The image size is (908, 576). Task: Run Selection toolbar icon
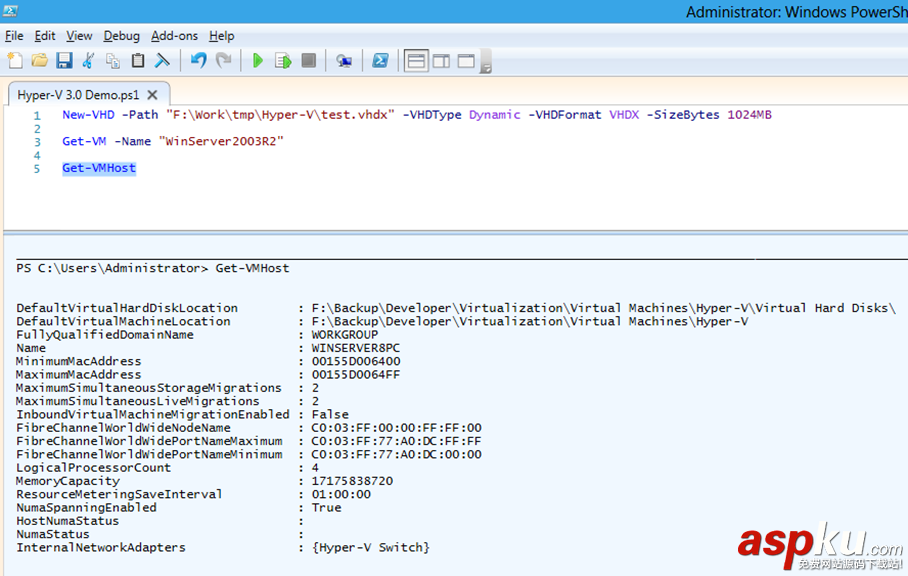point(283,61)
